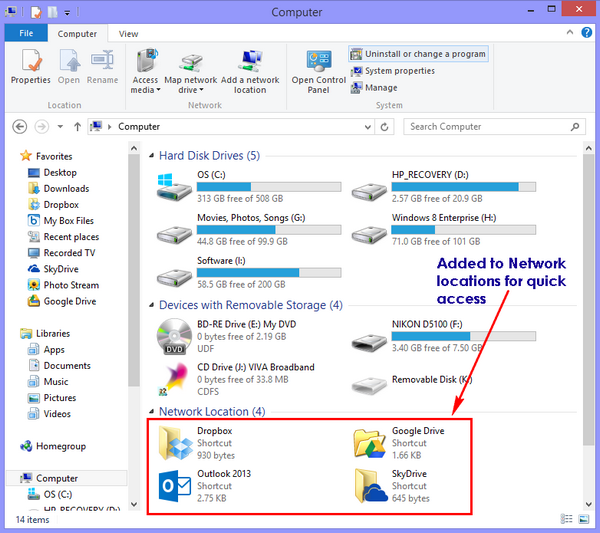The height and width of the screenshot is (533, 600).
Task: Select Recorded TV in Favorites
Action: pyautogui.click(x=62, y=253)
